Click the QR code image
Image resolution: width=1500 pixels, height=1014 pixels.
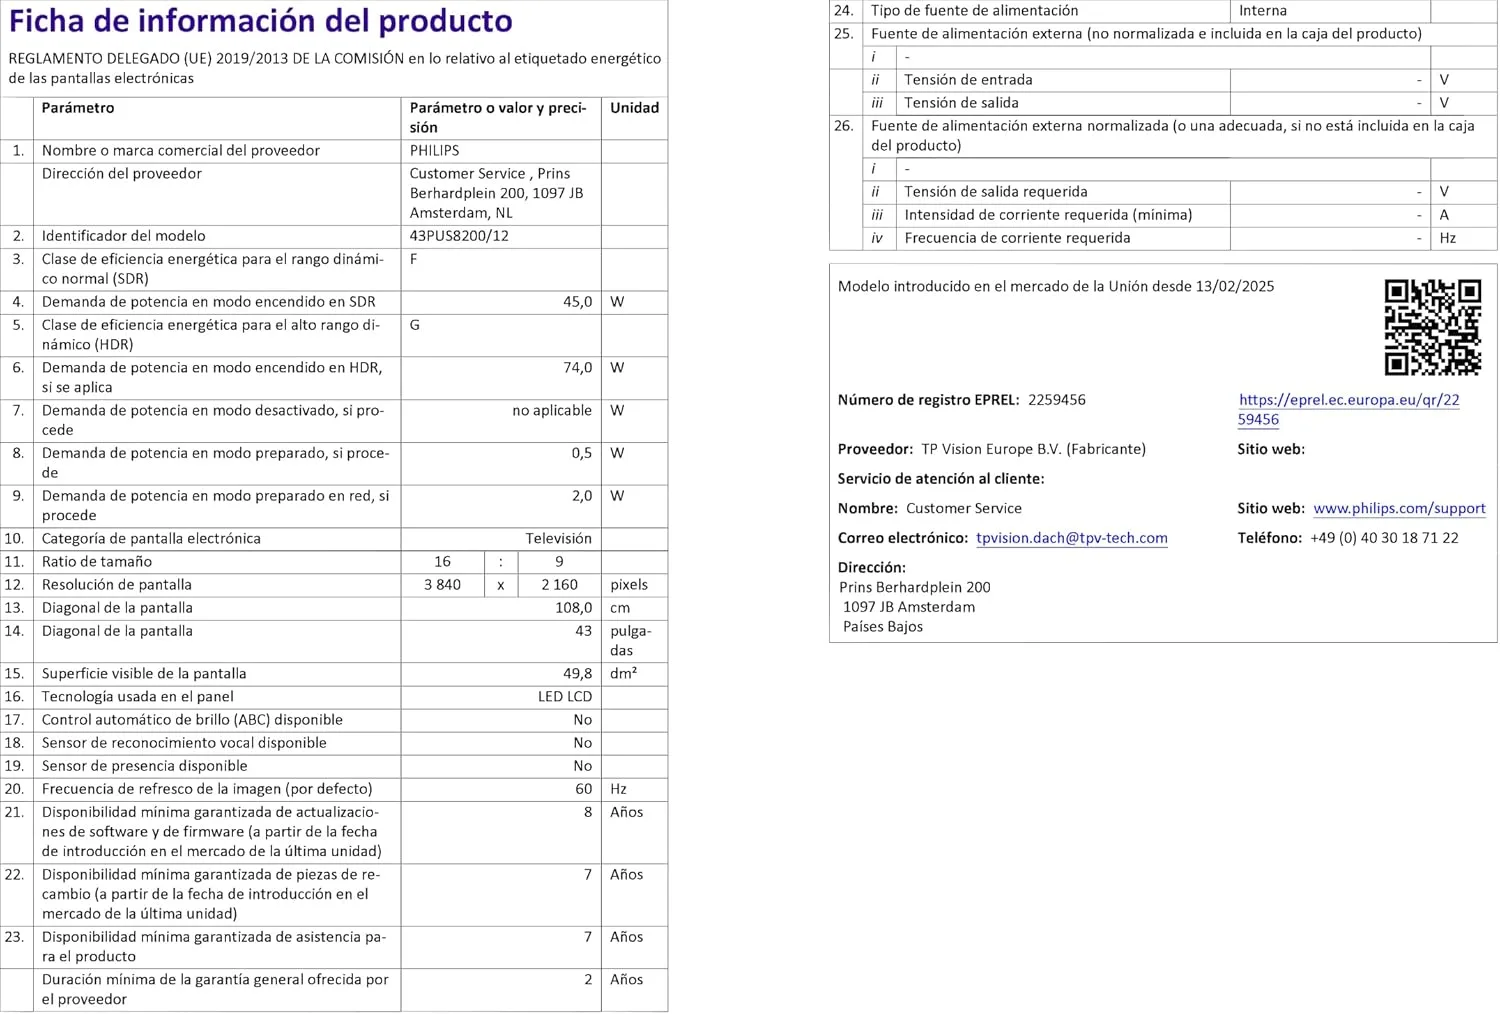point(1432,326)
